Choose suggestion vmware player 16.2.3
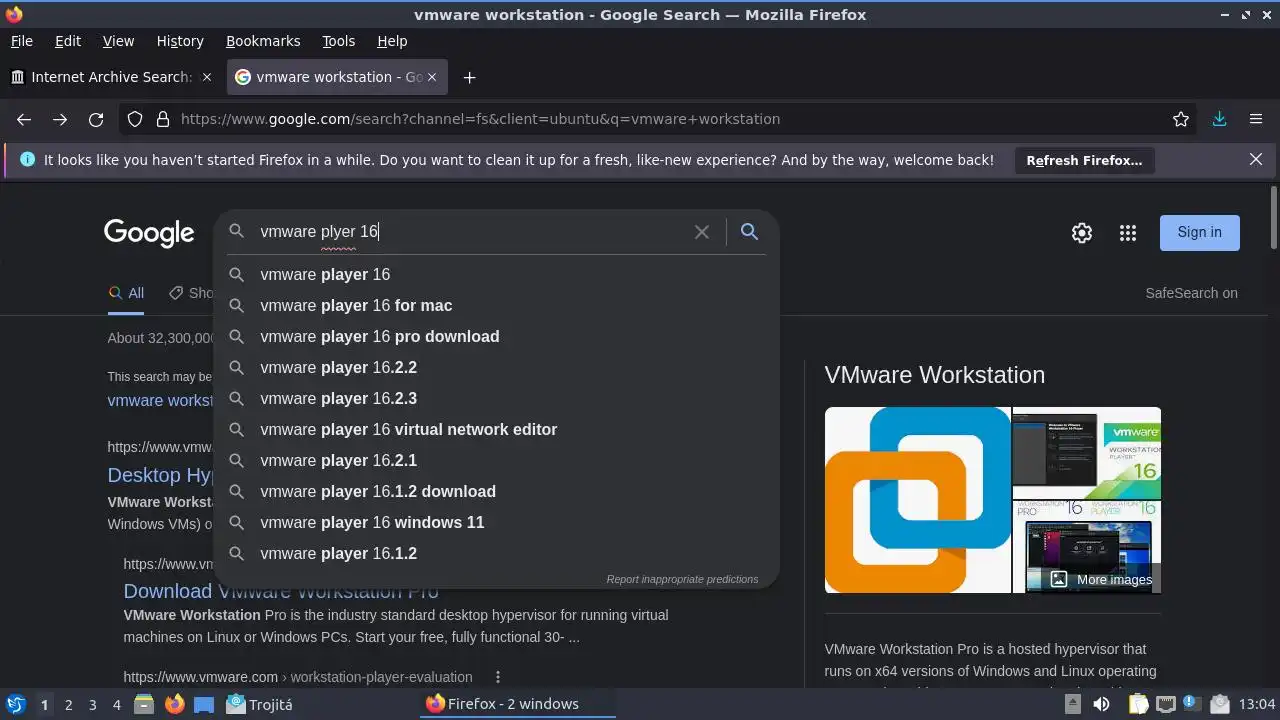This screenshot has height=720, width=1280. 496,398
